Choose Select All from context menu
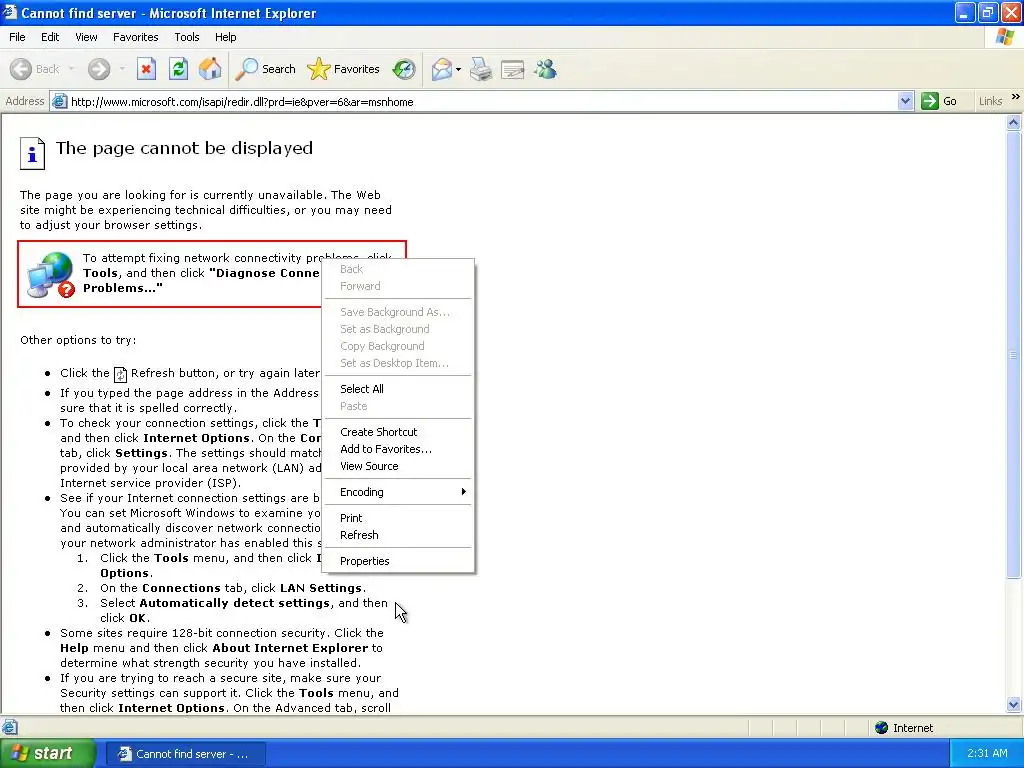This screenshot has height=768, width=1024. coord(398,389)
